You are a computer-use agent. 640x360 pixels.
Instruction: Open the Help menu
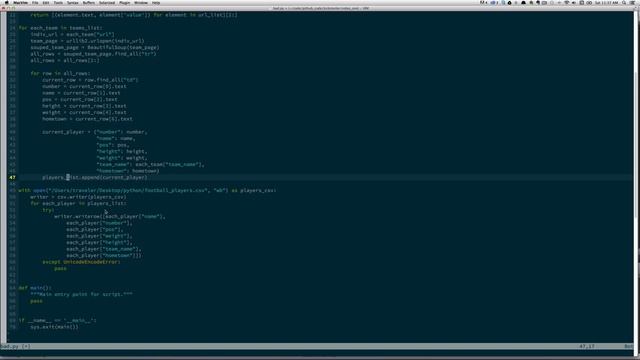click(156, 2)
